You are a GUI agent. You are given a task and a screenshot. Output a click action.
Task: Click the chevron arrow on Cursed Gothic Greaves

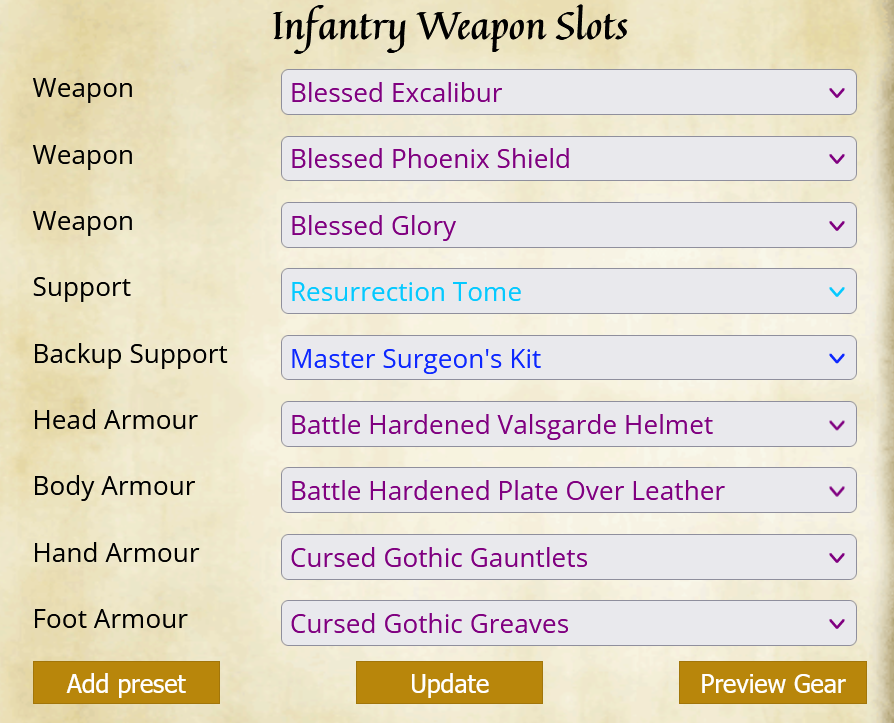pyautogui.click(x=836, y=624)
